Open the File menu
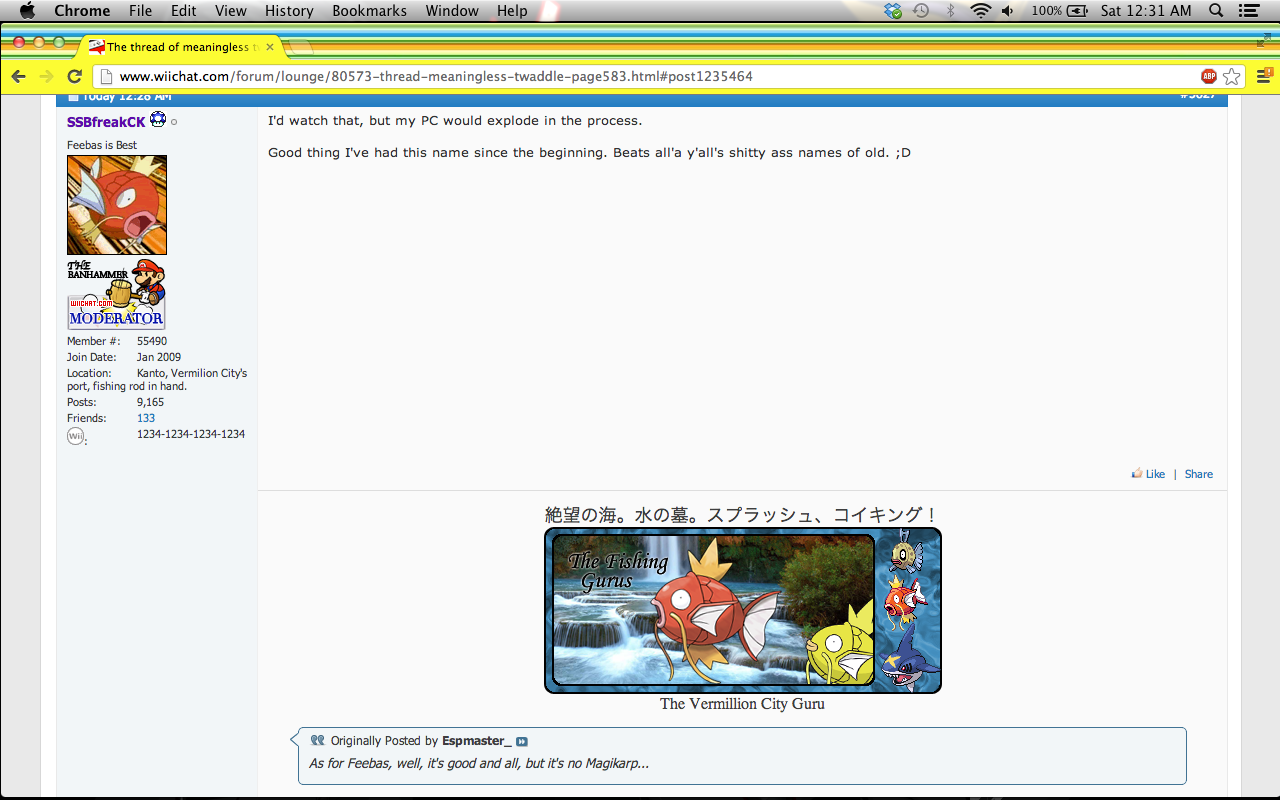 141,11
